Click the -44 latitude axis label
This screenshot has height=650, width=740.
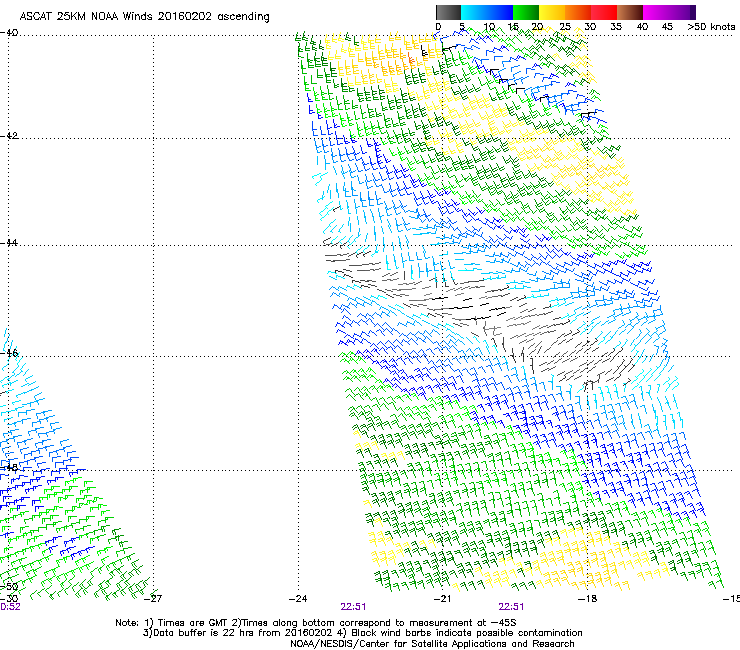coord(9,243)
